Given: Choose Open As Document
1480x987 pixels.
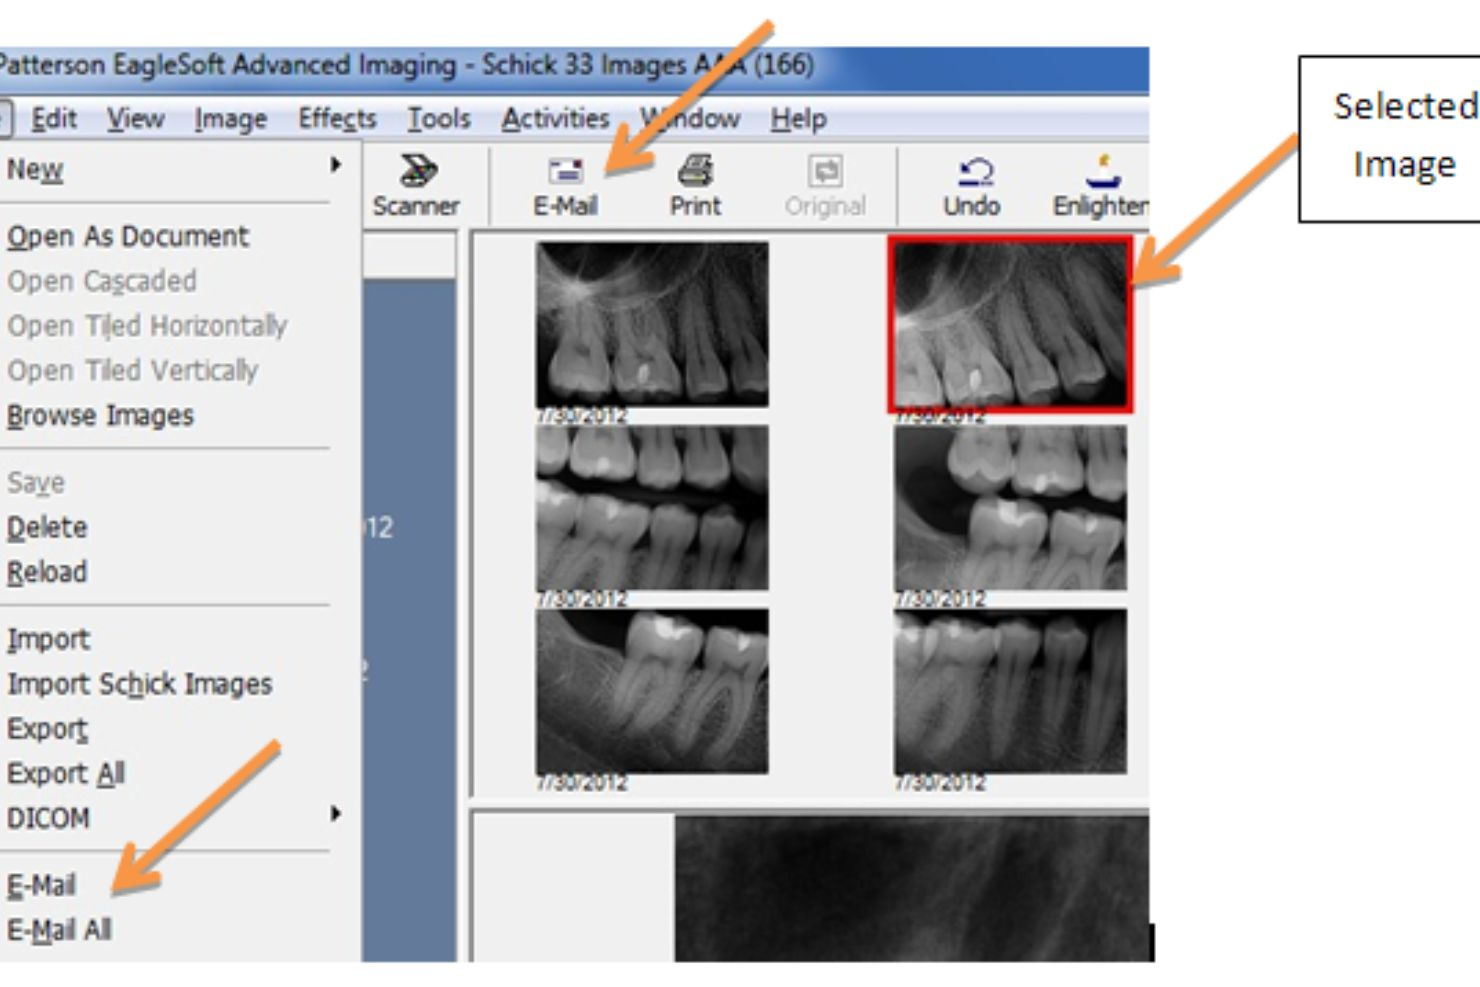Looking at the screenshot, I should coord(127,237).
